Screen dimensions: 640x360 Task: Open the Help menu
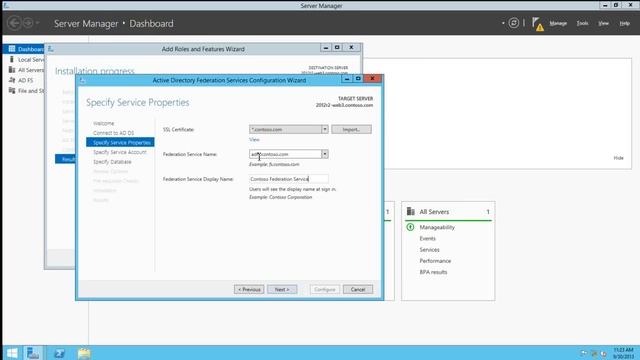624,23
